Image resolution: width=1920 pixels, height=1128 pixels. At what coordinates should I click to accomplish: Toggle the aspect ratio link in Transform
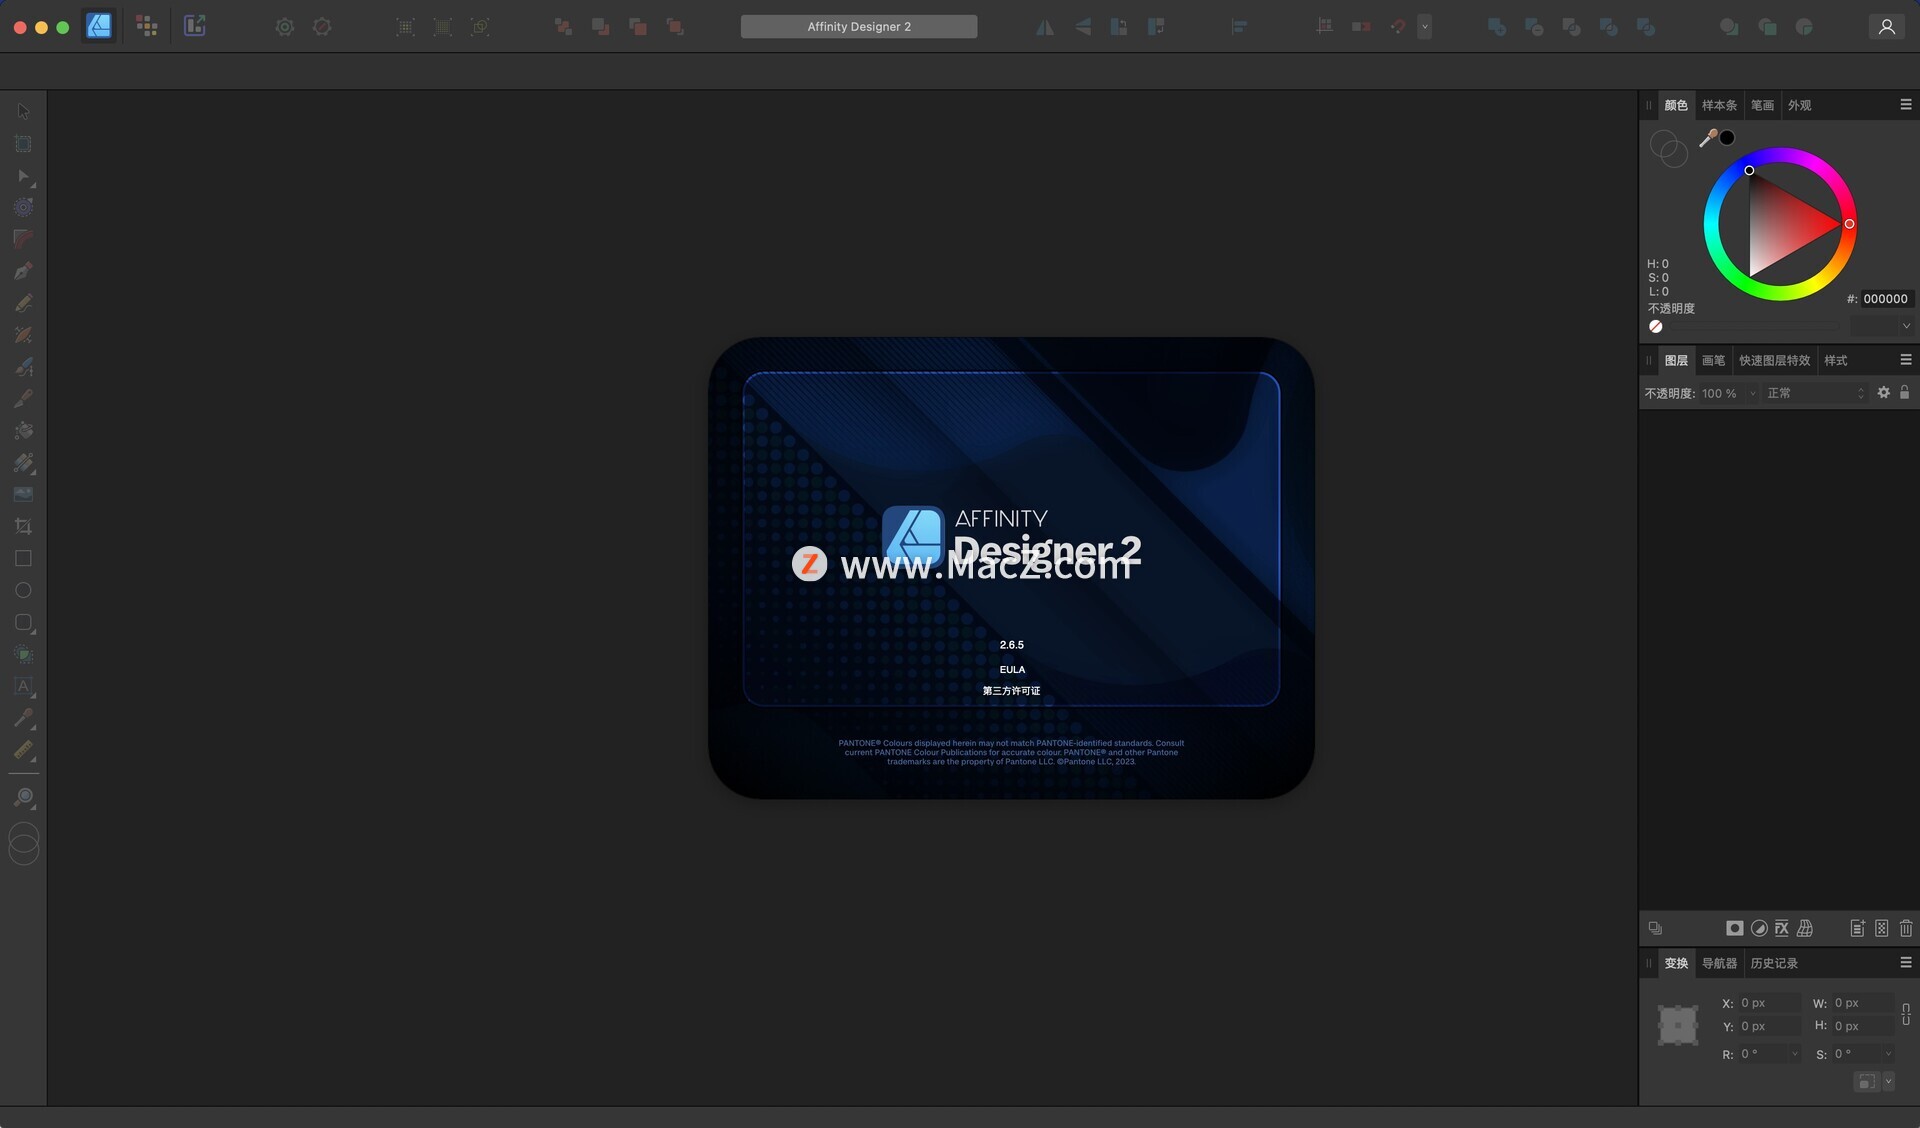pos(1906,1014)
